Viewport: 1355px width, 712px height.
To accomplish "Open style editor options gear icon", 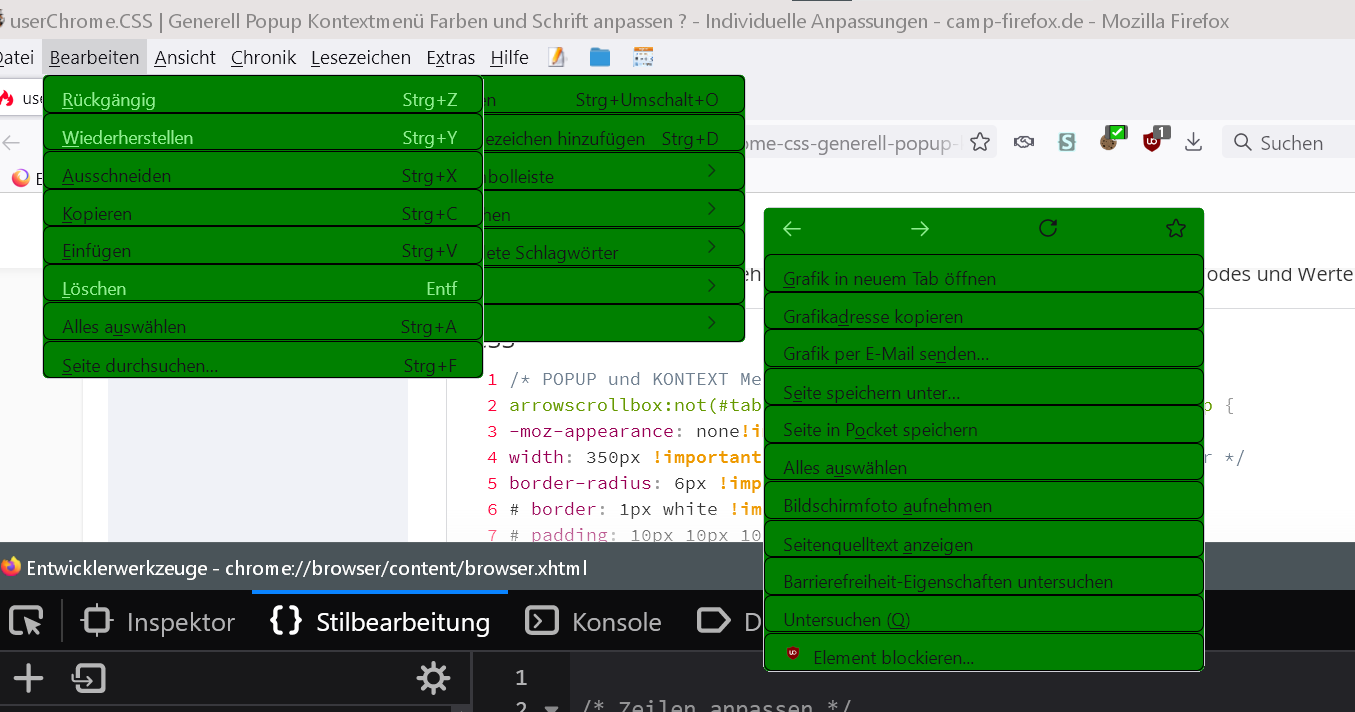I will [x=433, y=680].
